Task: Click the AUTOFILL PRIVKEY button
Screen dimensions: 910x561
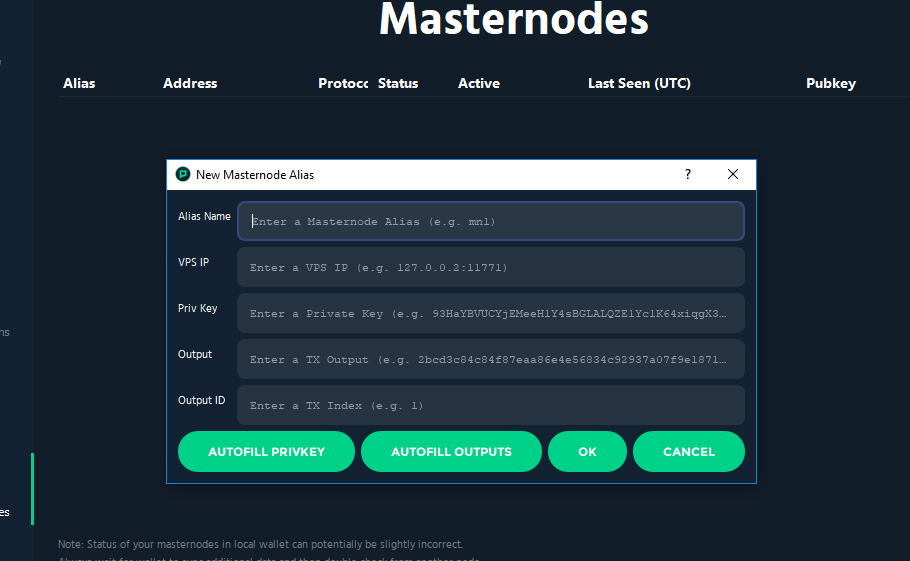Action: [266, 451]
